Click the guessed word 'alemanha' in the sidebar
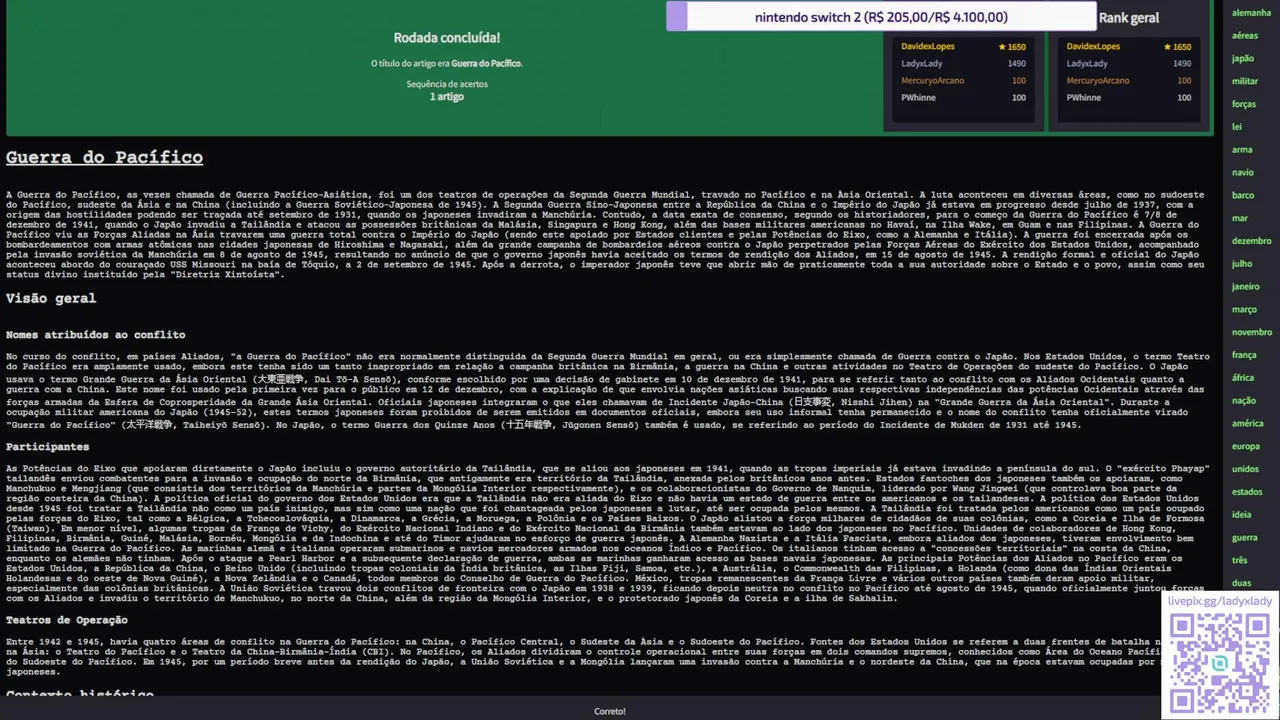This screenshot has width=1280, height=720. click(x=1251, y=13)
